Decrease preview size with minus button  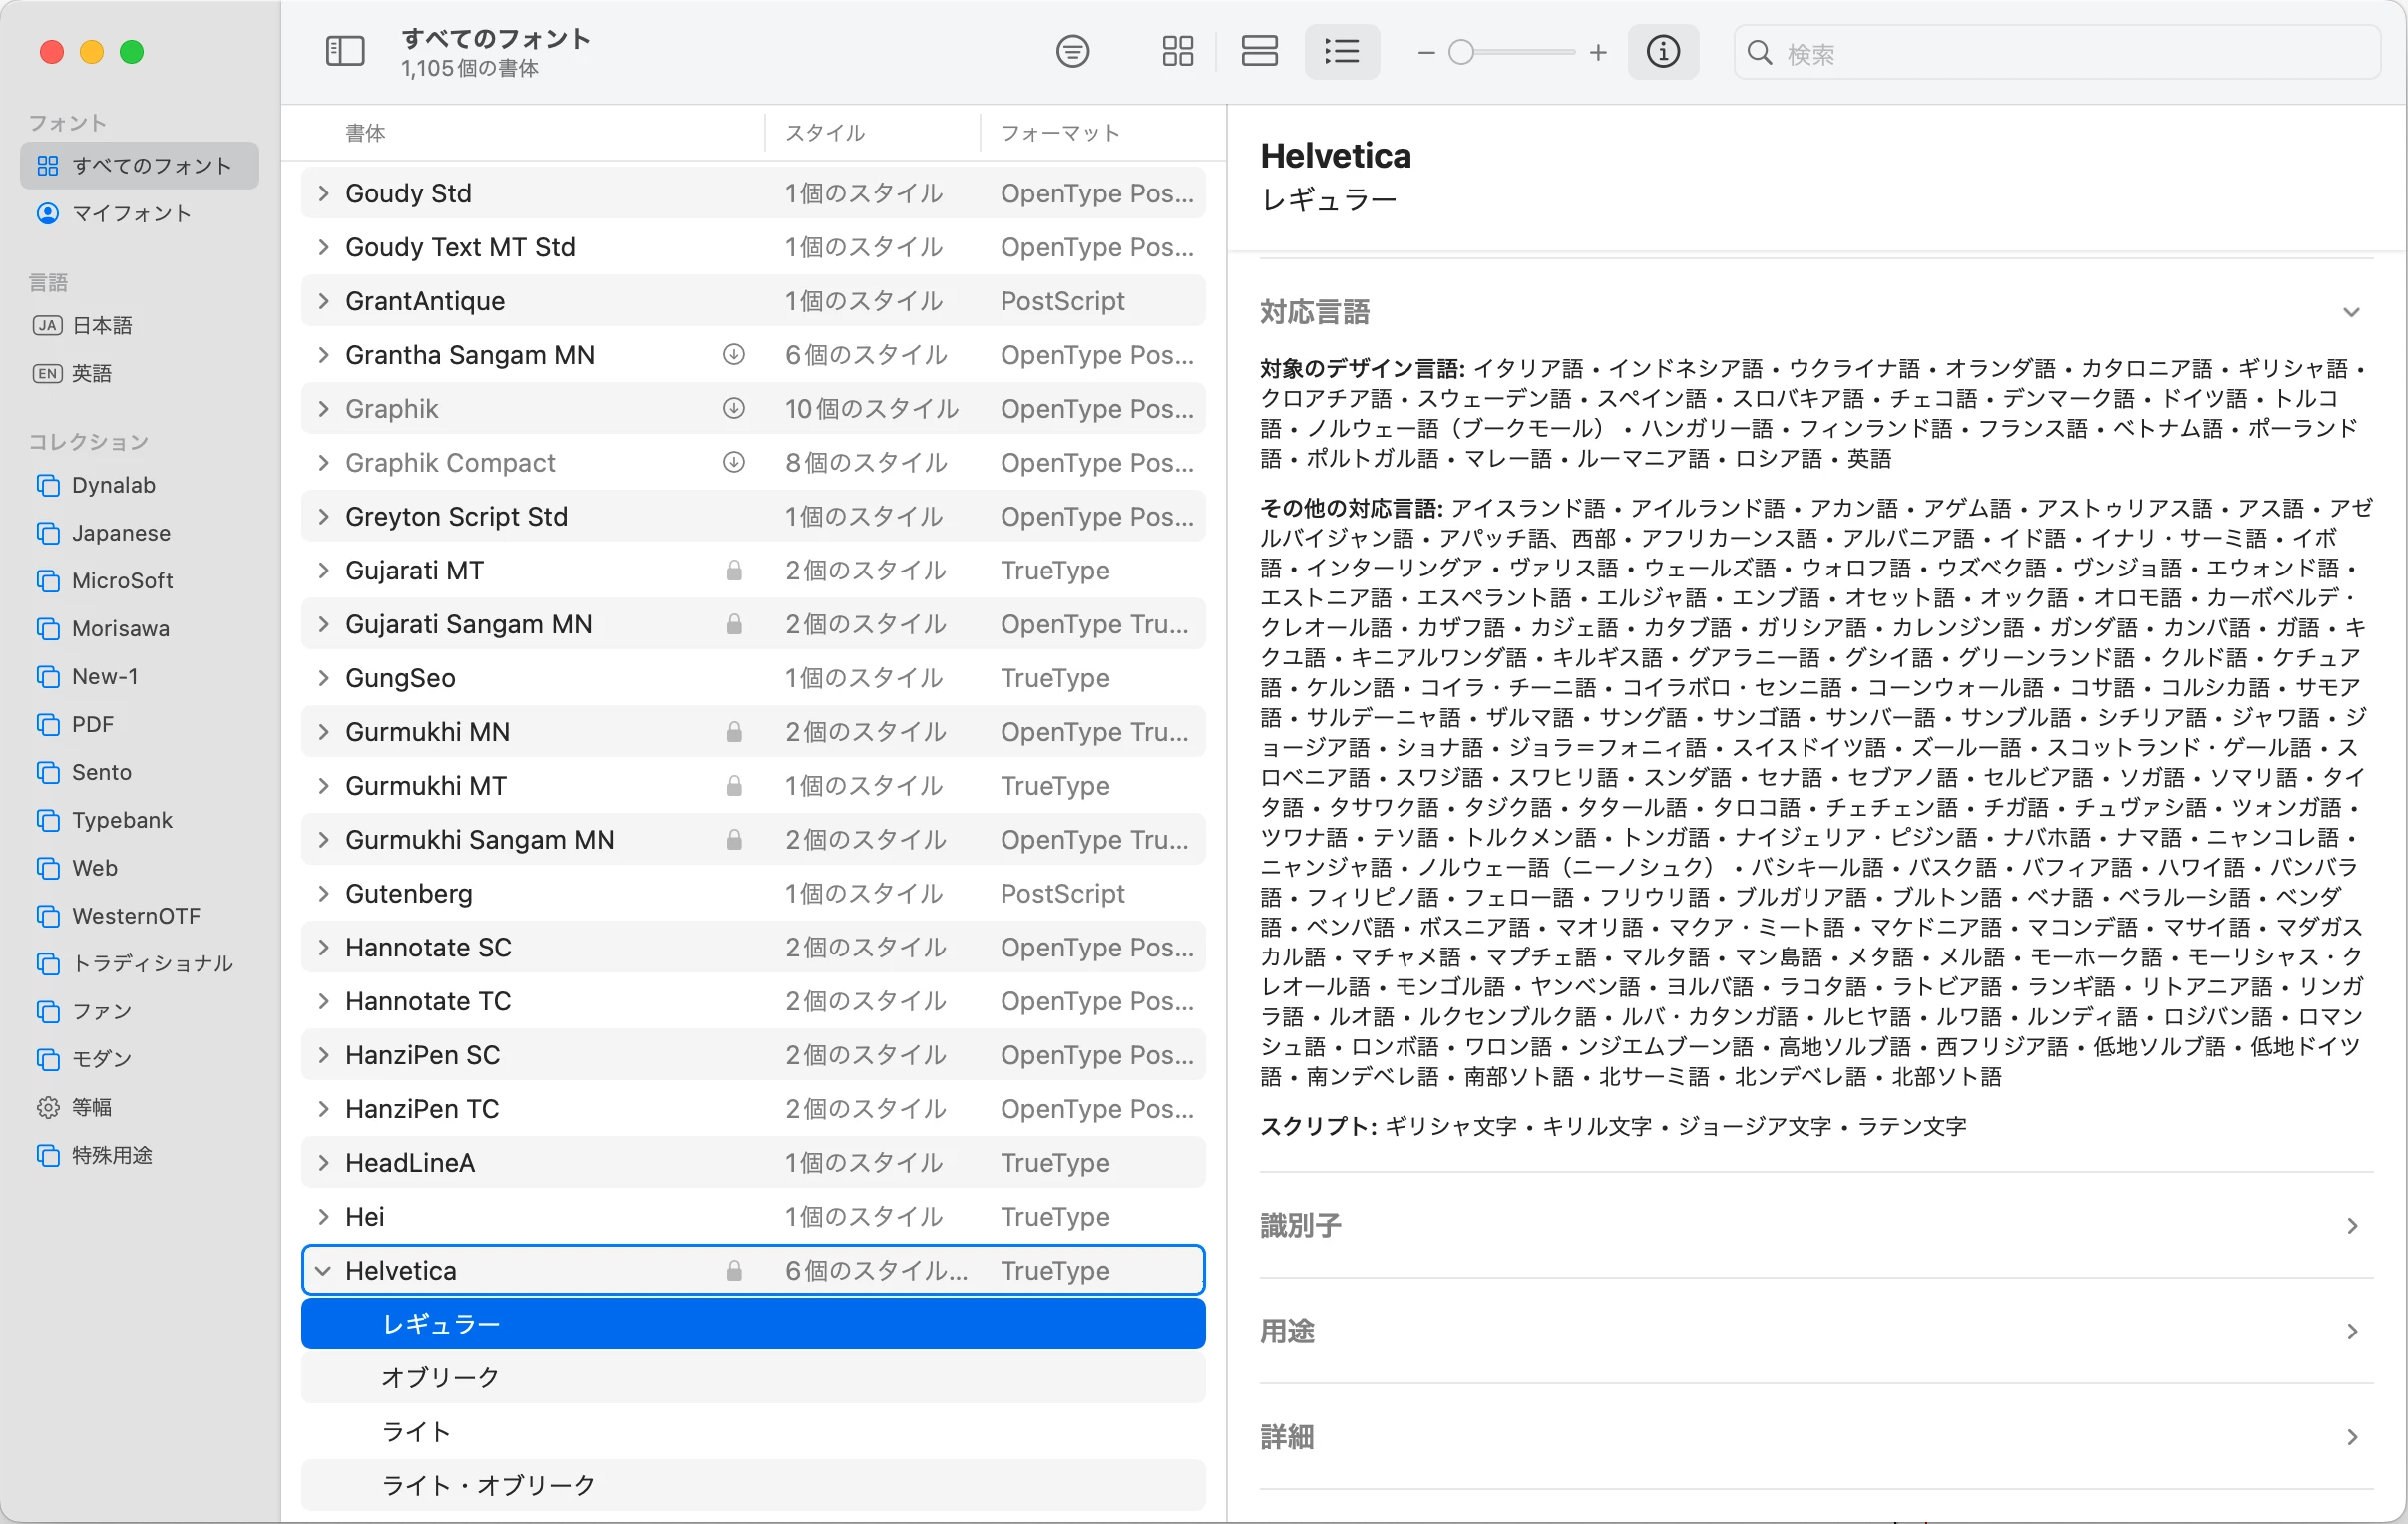tap(1426, 52)
